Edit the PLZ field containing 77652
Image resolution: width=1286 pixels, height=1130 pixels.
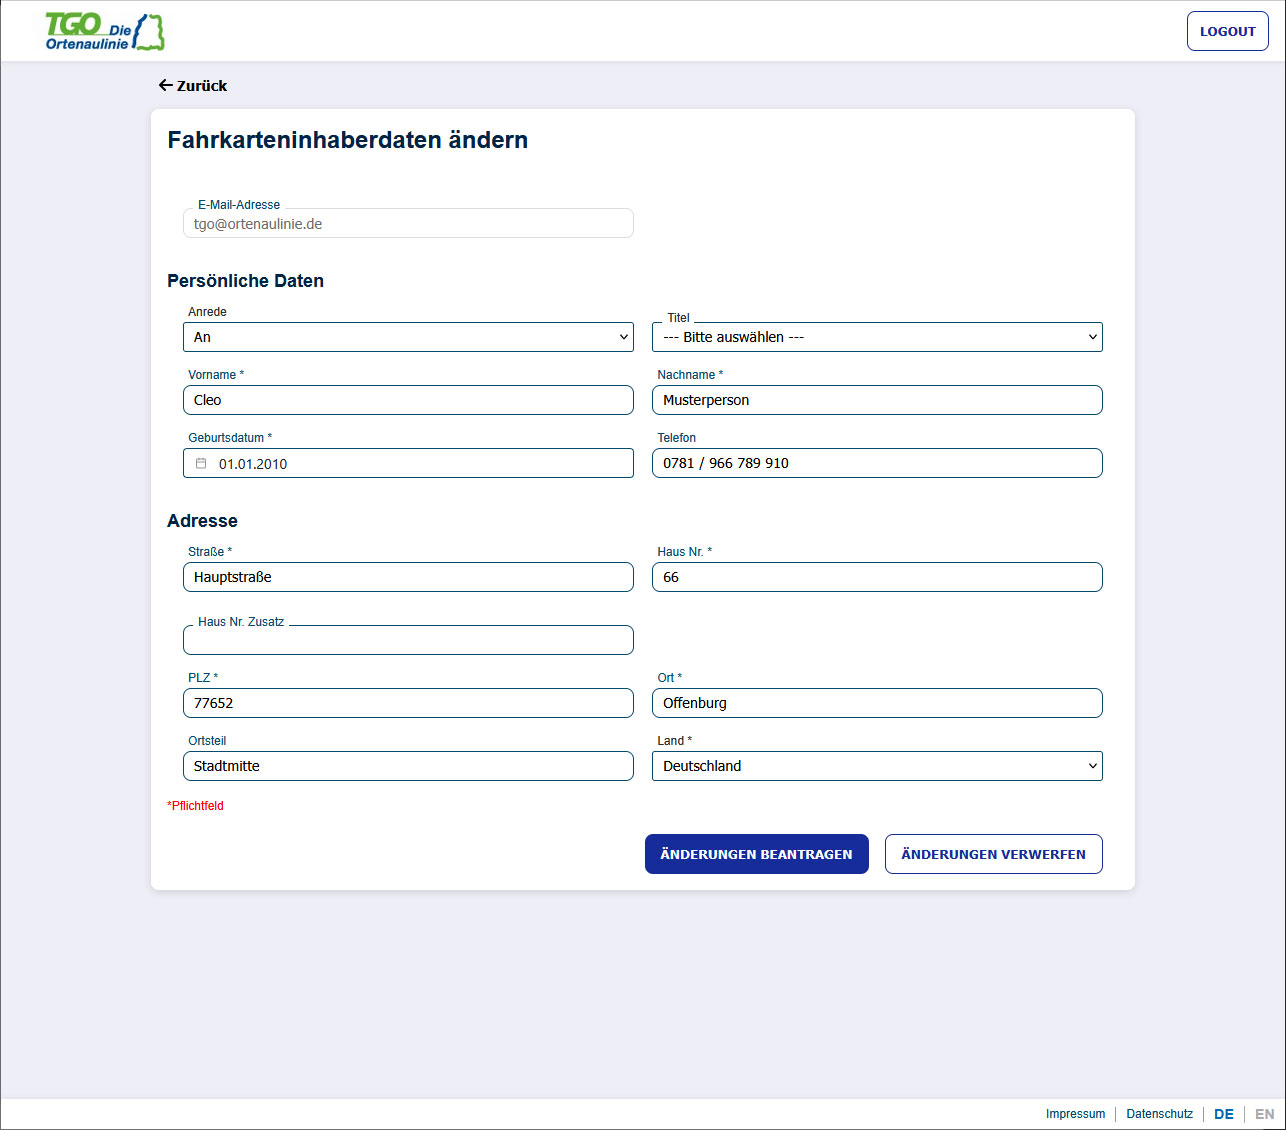(x=408, y=703)
